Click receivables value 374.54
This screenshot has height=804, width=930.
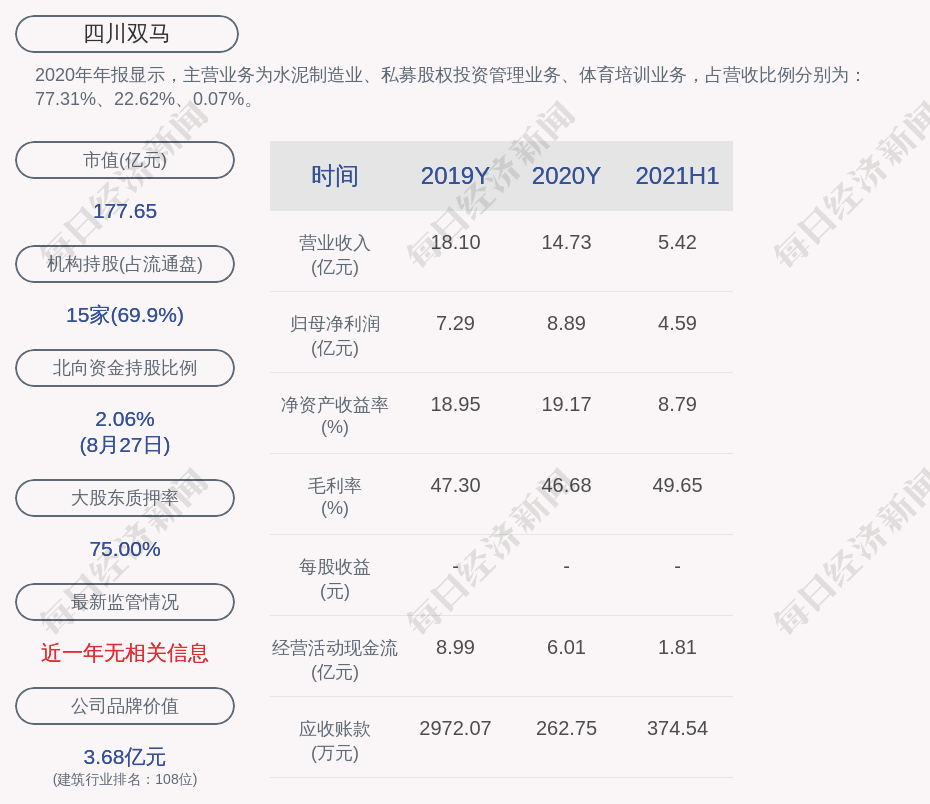pos(677,729)
